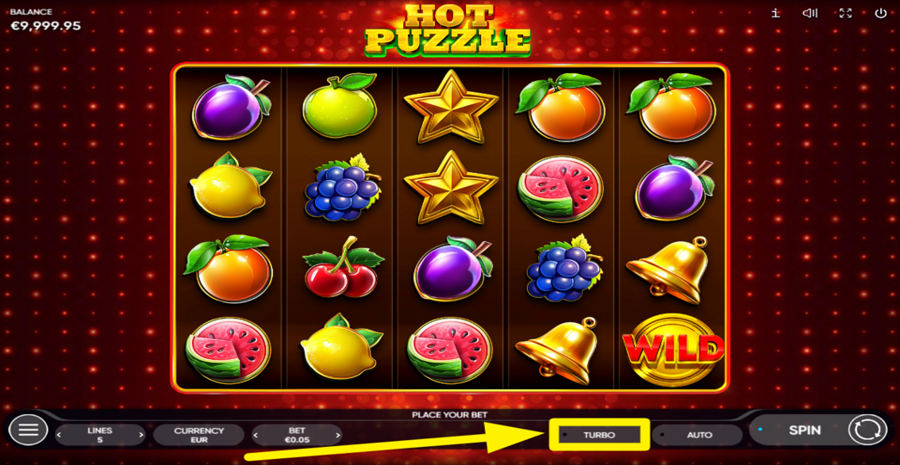Decrease the number of Lines
The width and height of the screenshot is (900, 465).
coord(59,435)
